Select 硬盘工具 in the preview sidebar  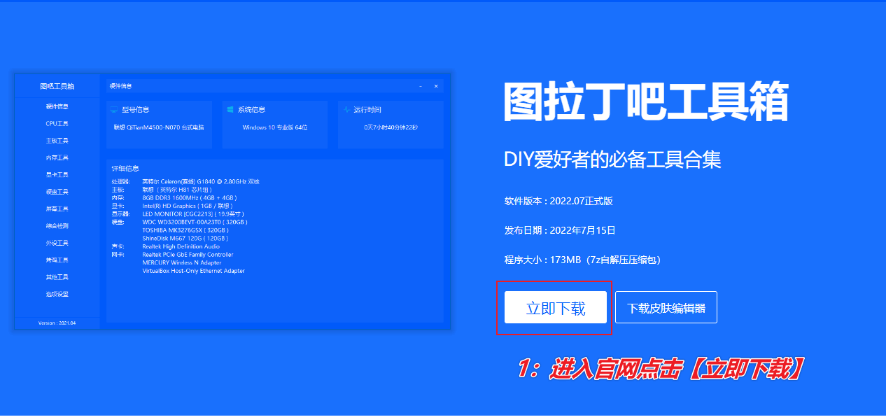pos(57,192)
